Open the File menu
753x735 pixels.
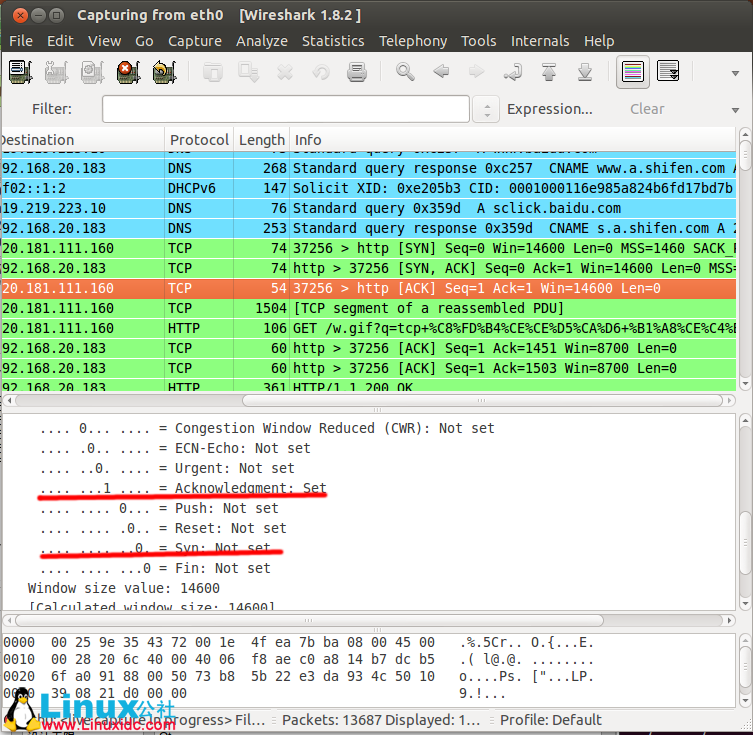[x=21, y=41]
